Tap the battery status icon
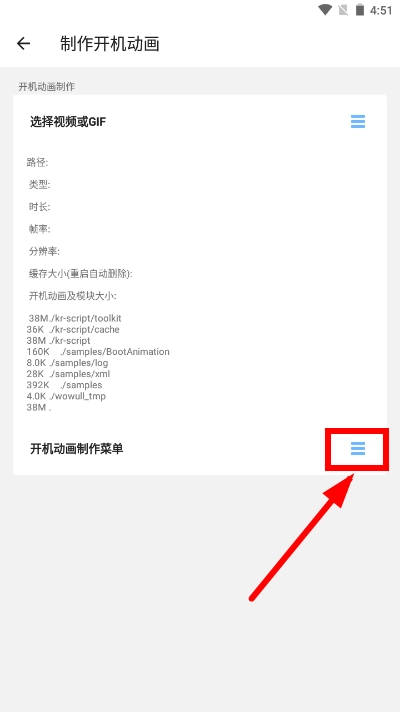This screenshot has width=400, height=712. (x=360, y=10)
